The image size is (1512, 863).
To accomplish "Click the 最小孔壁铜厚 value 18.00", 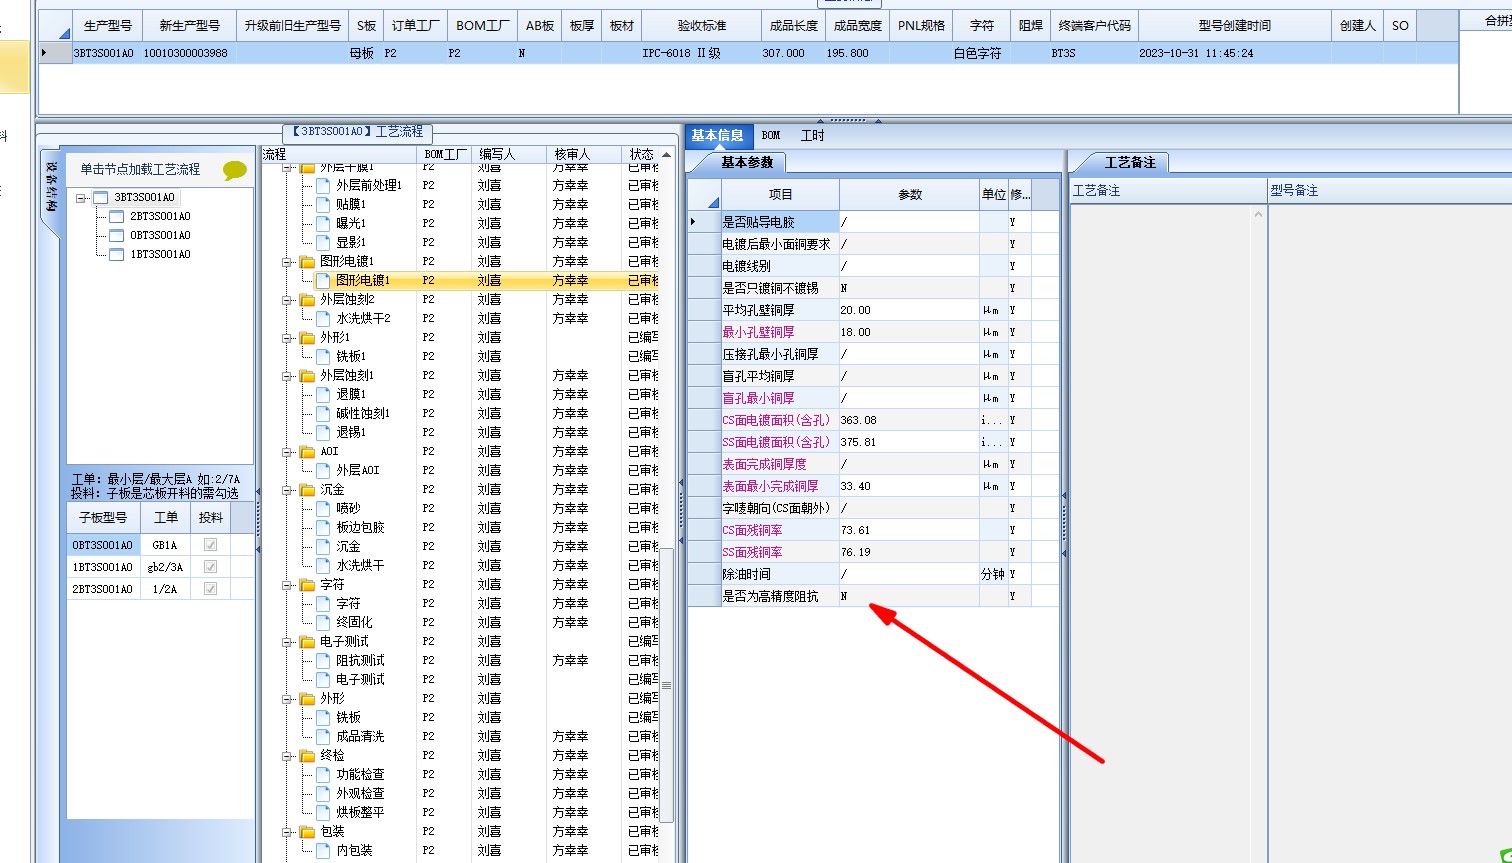I will [909, 332].
